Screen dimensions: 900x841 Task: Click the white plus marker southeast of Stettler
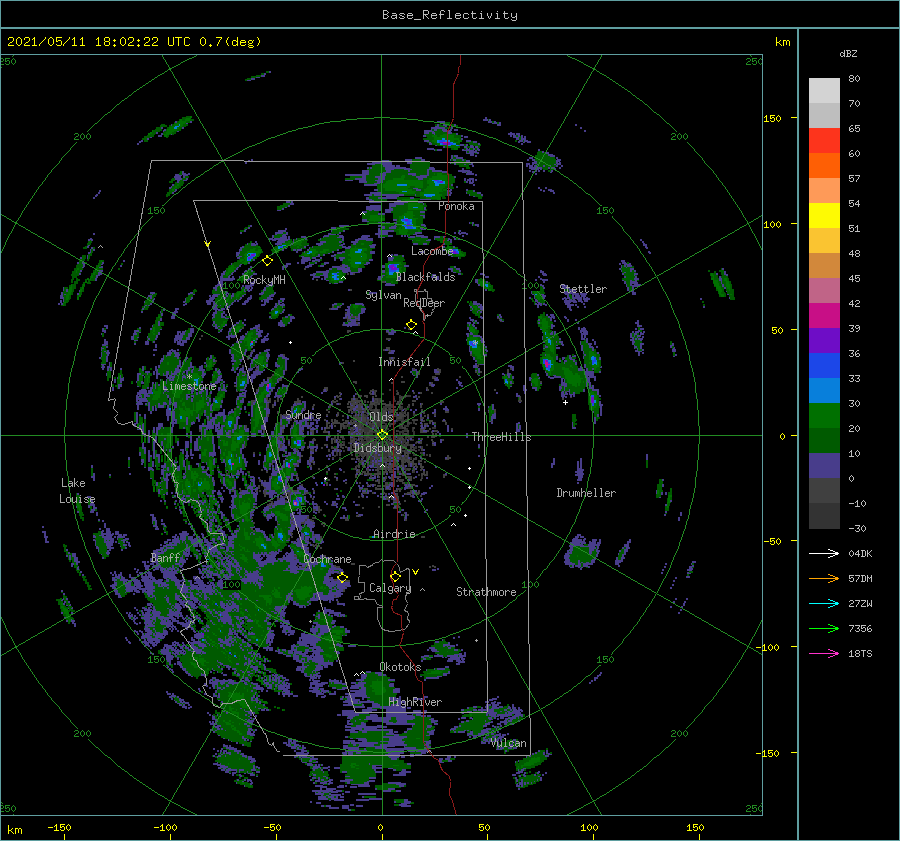565,402
